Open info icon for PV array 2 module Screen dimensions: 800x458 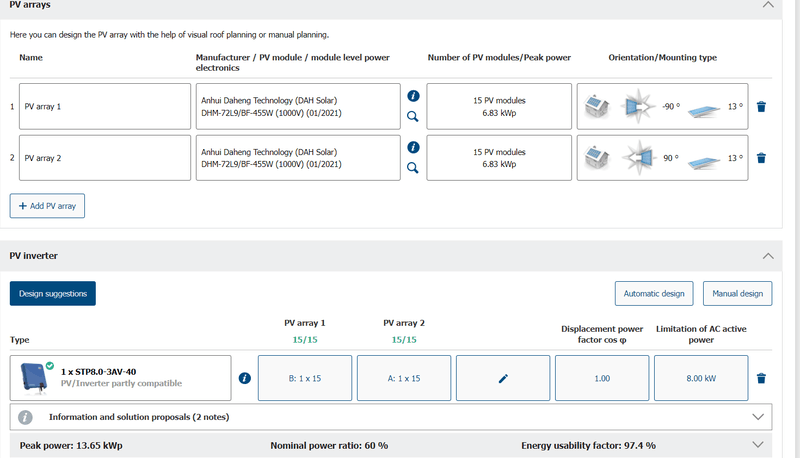(413, 147)
